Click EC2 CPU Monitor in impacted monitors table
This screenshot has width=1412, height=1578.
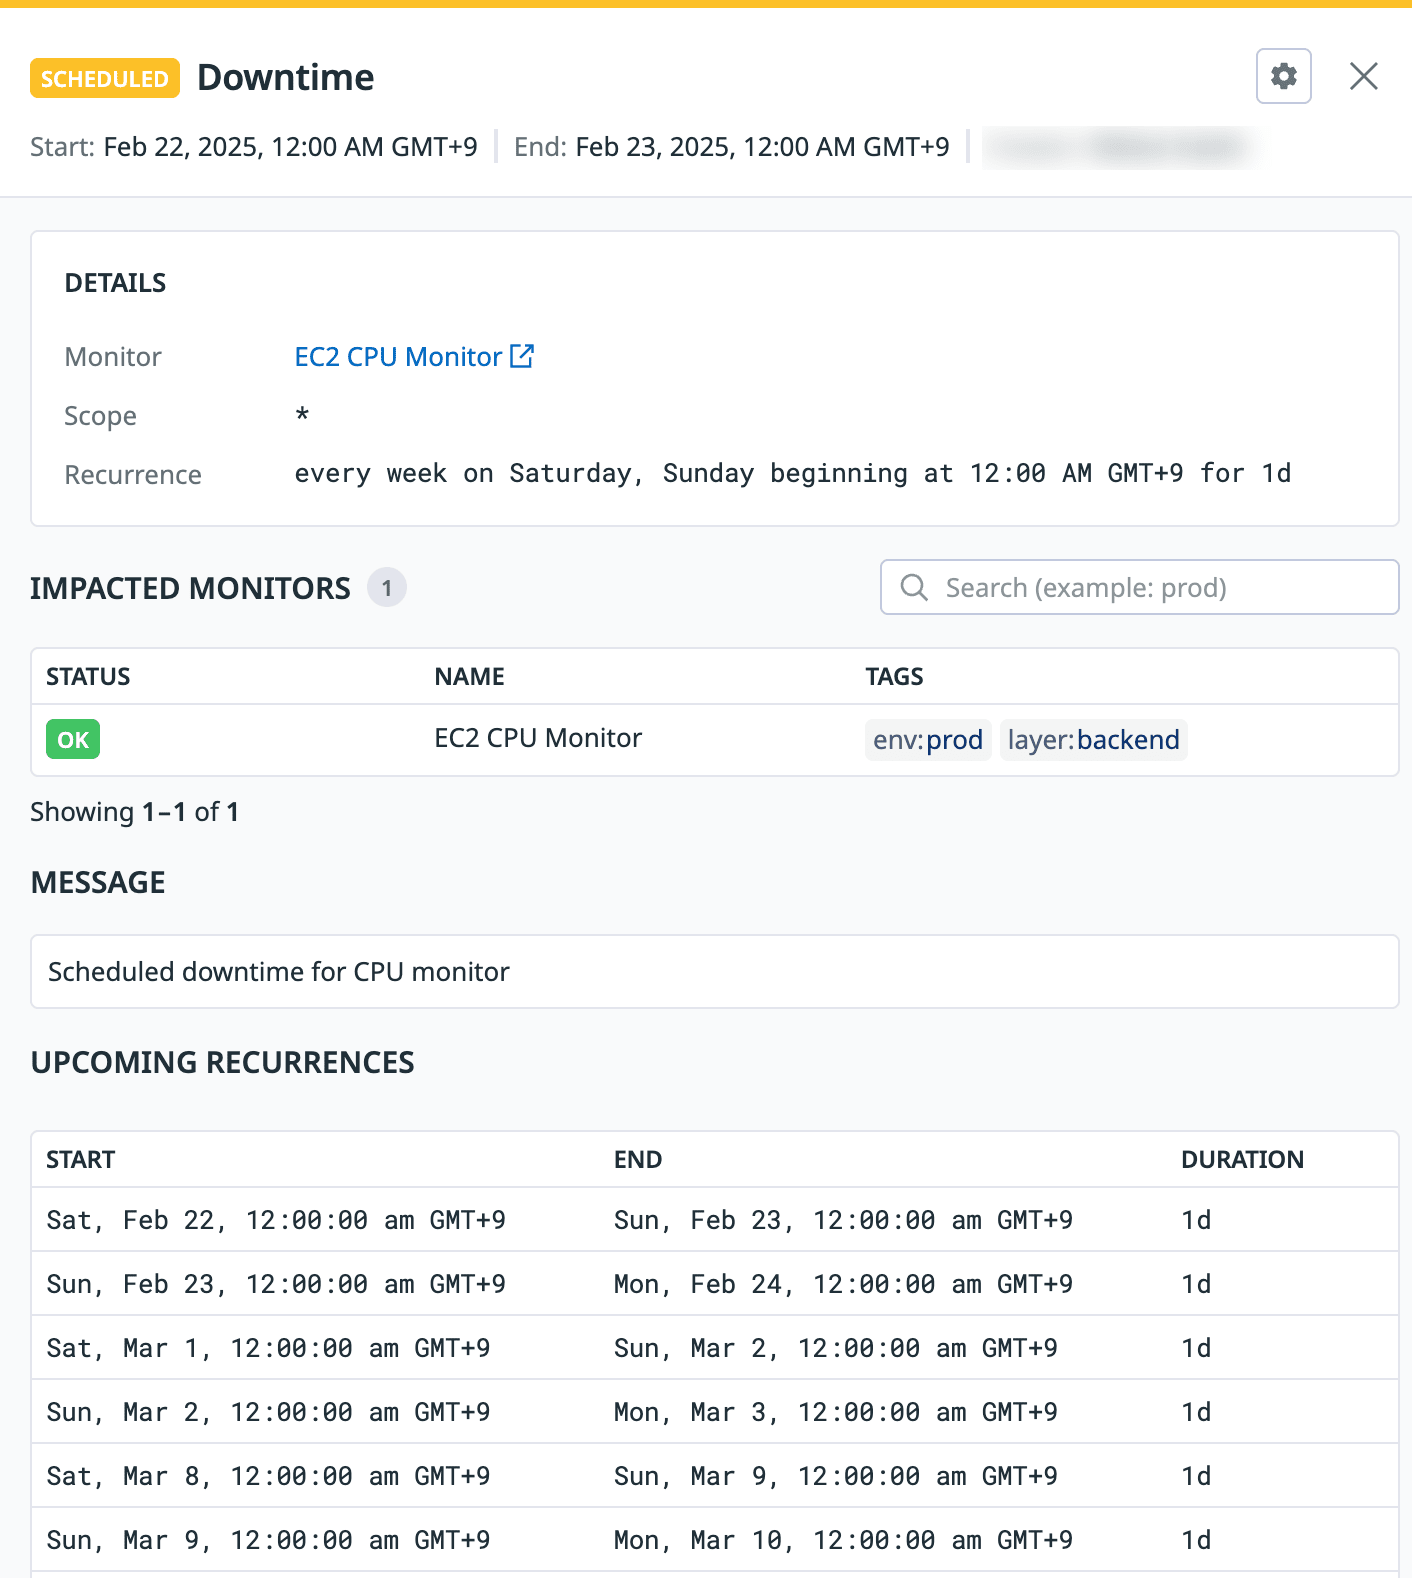538,738
